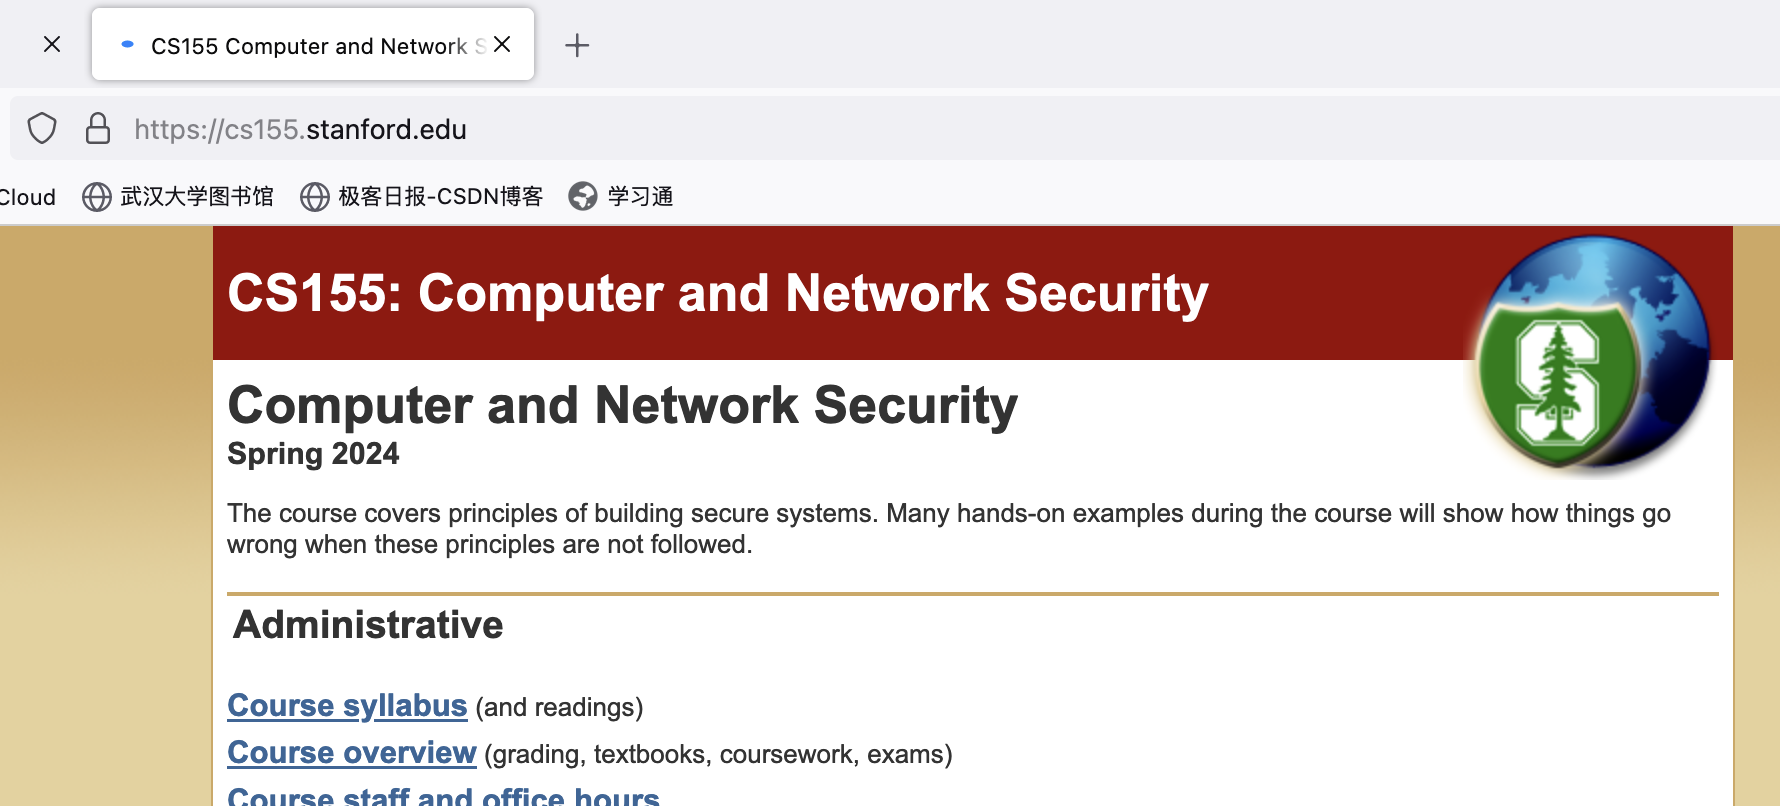The width and height of the screenshot is (1780, 806).
Task: Click the padlock site security icon
Action: (x=98, y=129)
